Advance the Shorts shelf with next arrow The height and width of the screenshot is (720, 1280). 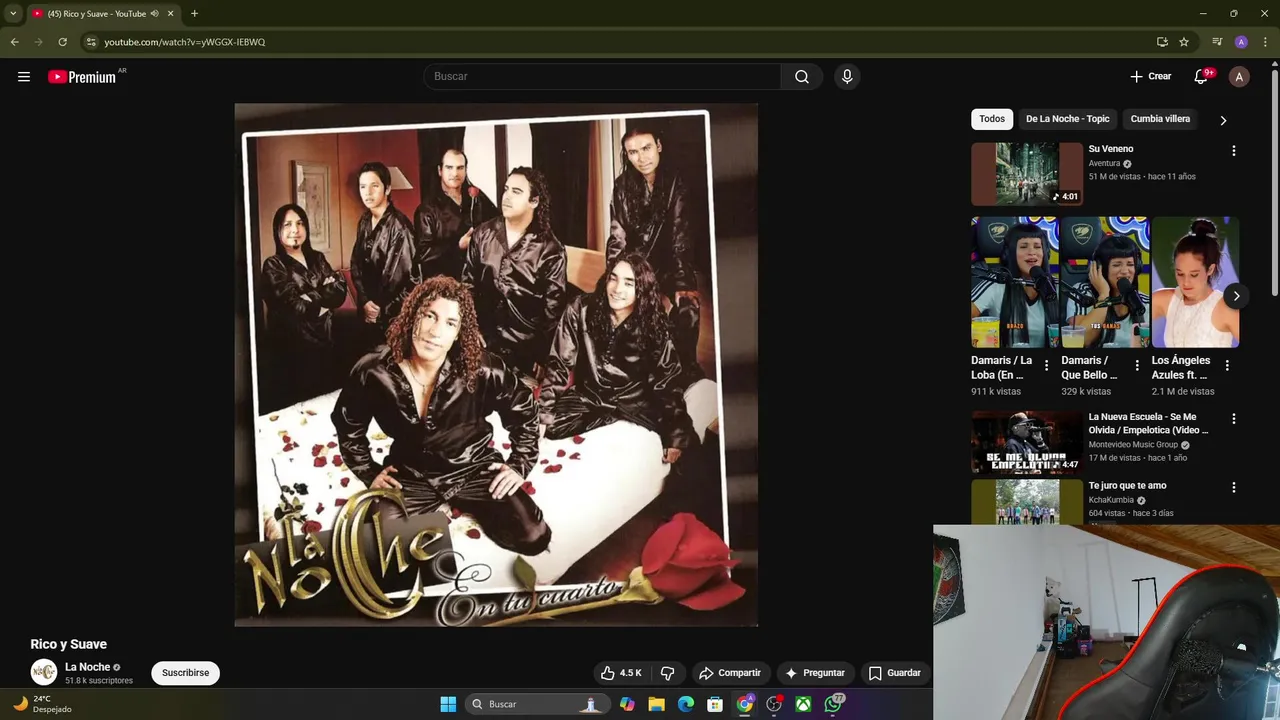[x=1236, y=296]
